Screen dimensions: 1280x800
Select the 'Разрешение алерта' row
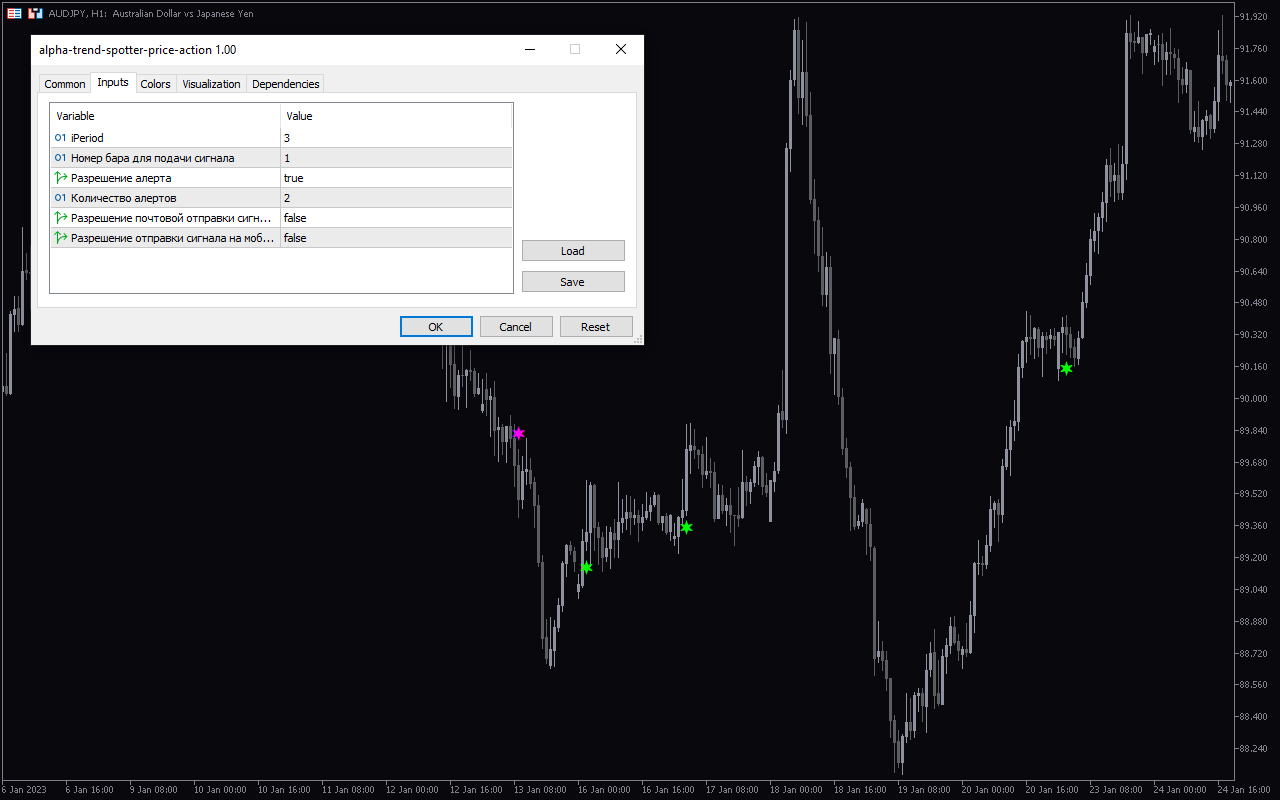point(281,178)
